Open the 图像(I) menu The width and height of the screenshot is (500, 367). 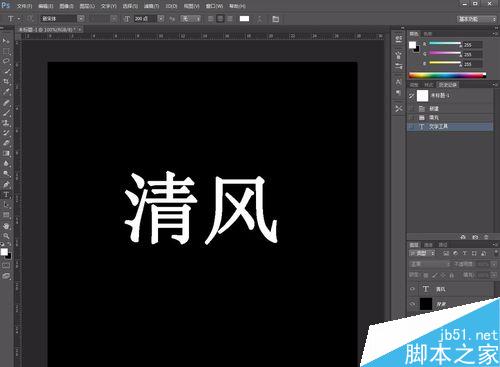pos(66,6)
